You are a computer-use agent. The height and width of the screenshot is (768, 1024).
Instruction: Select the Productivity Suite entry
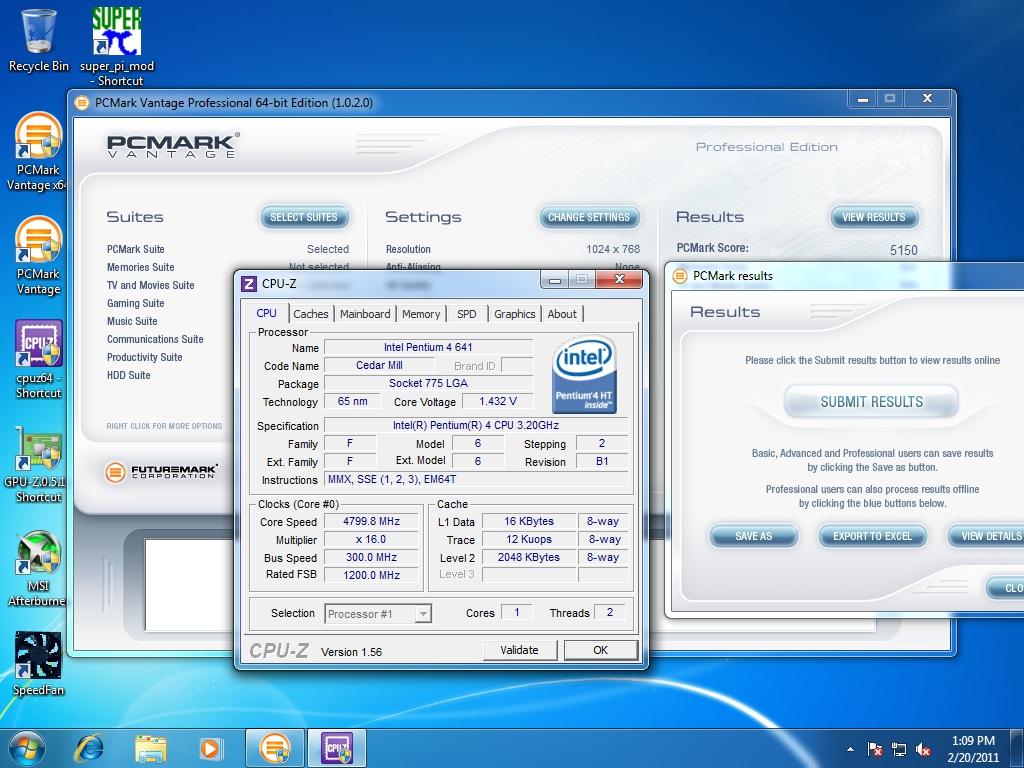144,357
